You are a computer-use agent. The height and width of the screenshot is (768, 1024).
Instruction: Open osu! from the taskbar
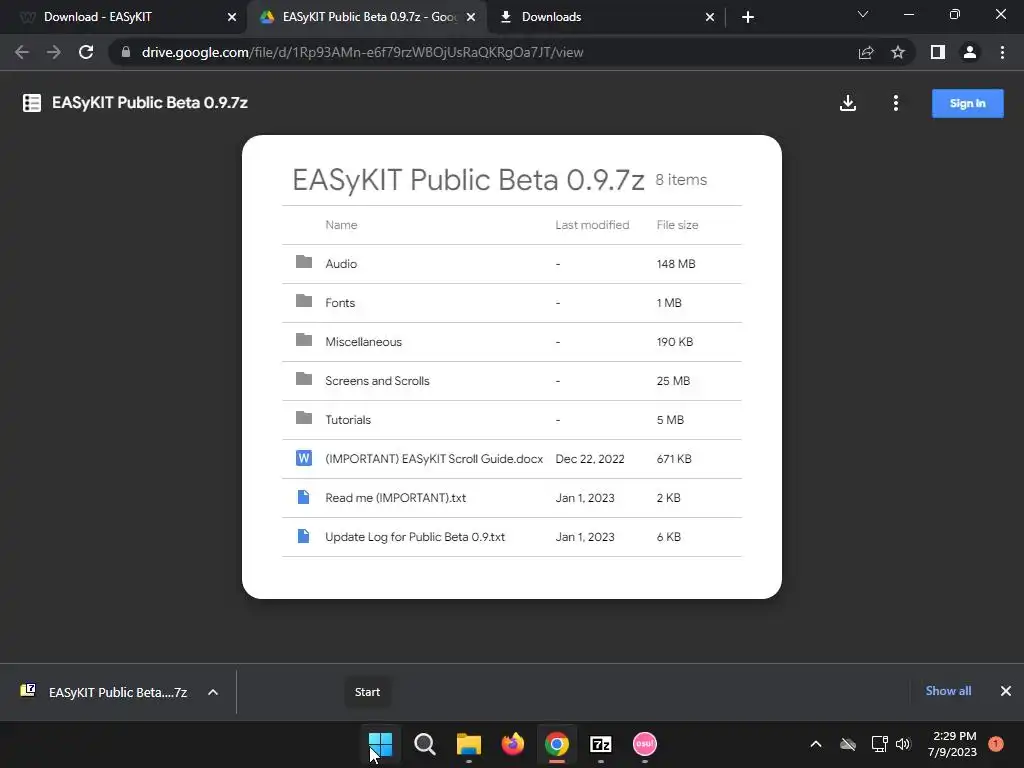coord(645,744)
